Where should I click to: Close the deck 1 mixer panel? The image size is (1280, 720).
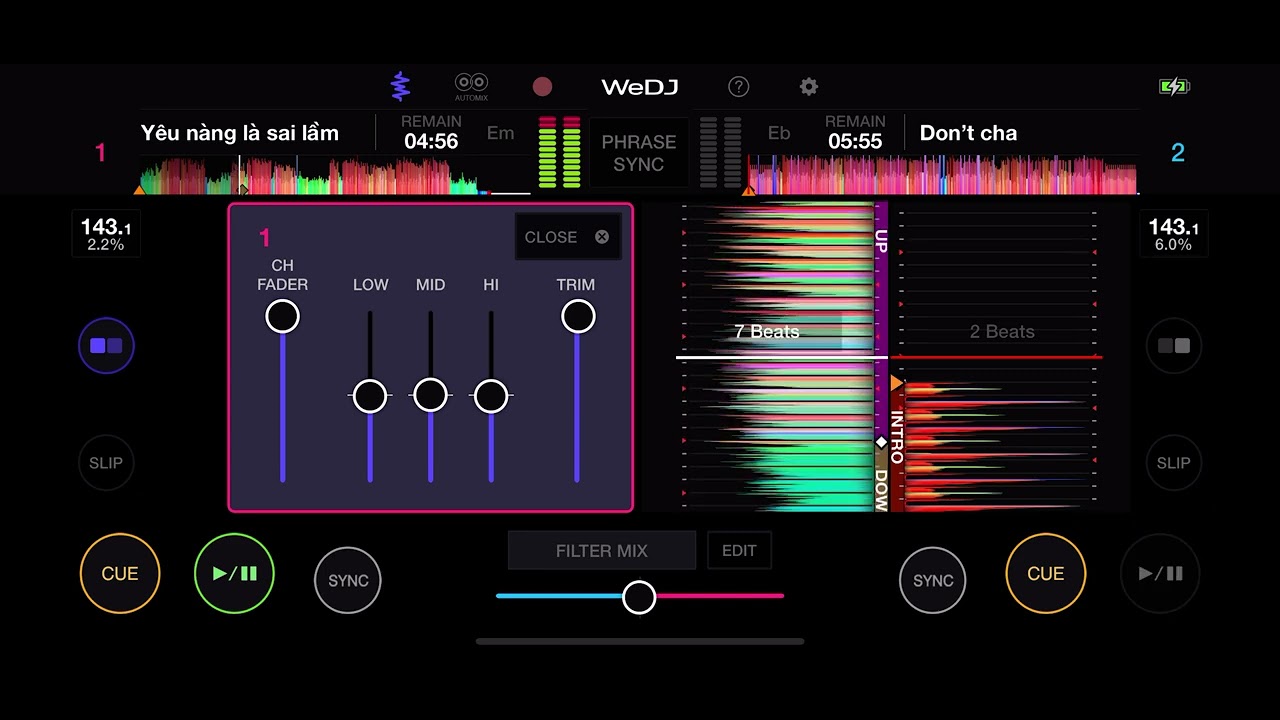point(567,237)
